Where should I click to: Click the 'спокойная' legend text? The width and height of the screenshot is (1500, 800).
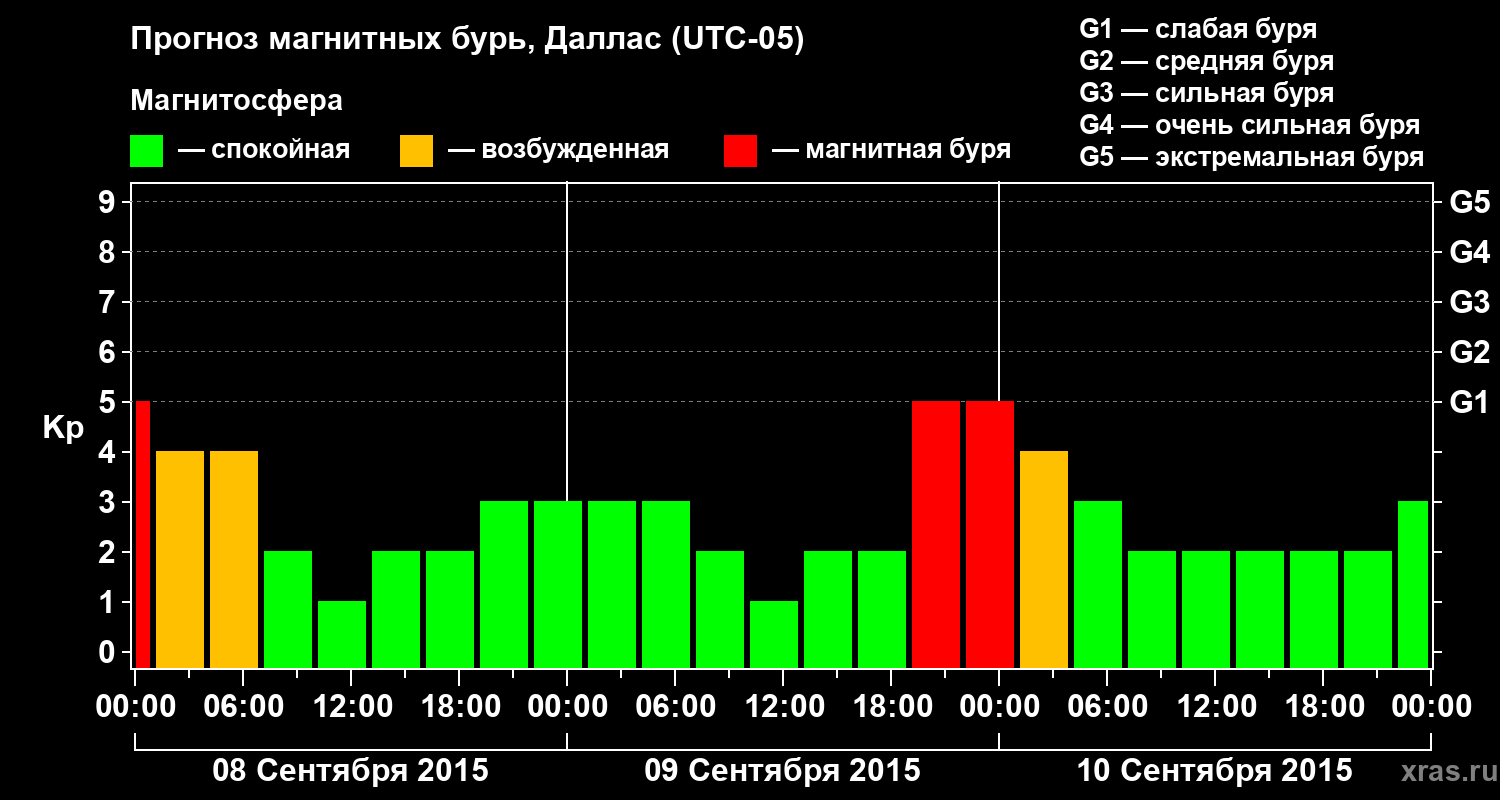point(280,151)
